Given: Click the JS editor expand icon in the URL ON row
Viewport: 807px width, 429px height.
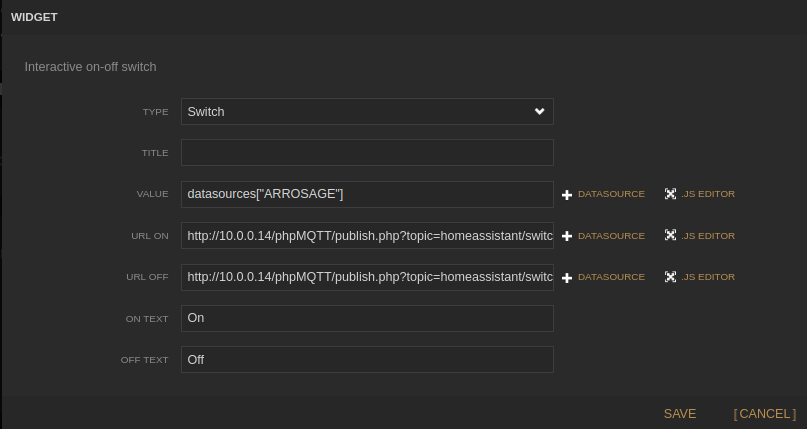Looking at the screenshot, I should (670, 236).
